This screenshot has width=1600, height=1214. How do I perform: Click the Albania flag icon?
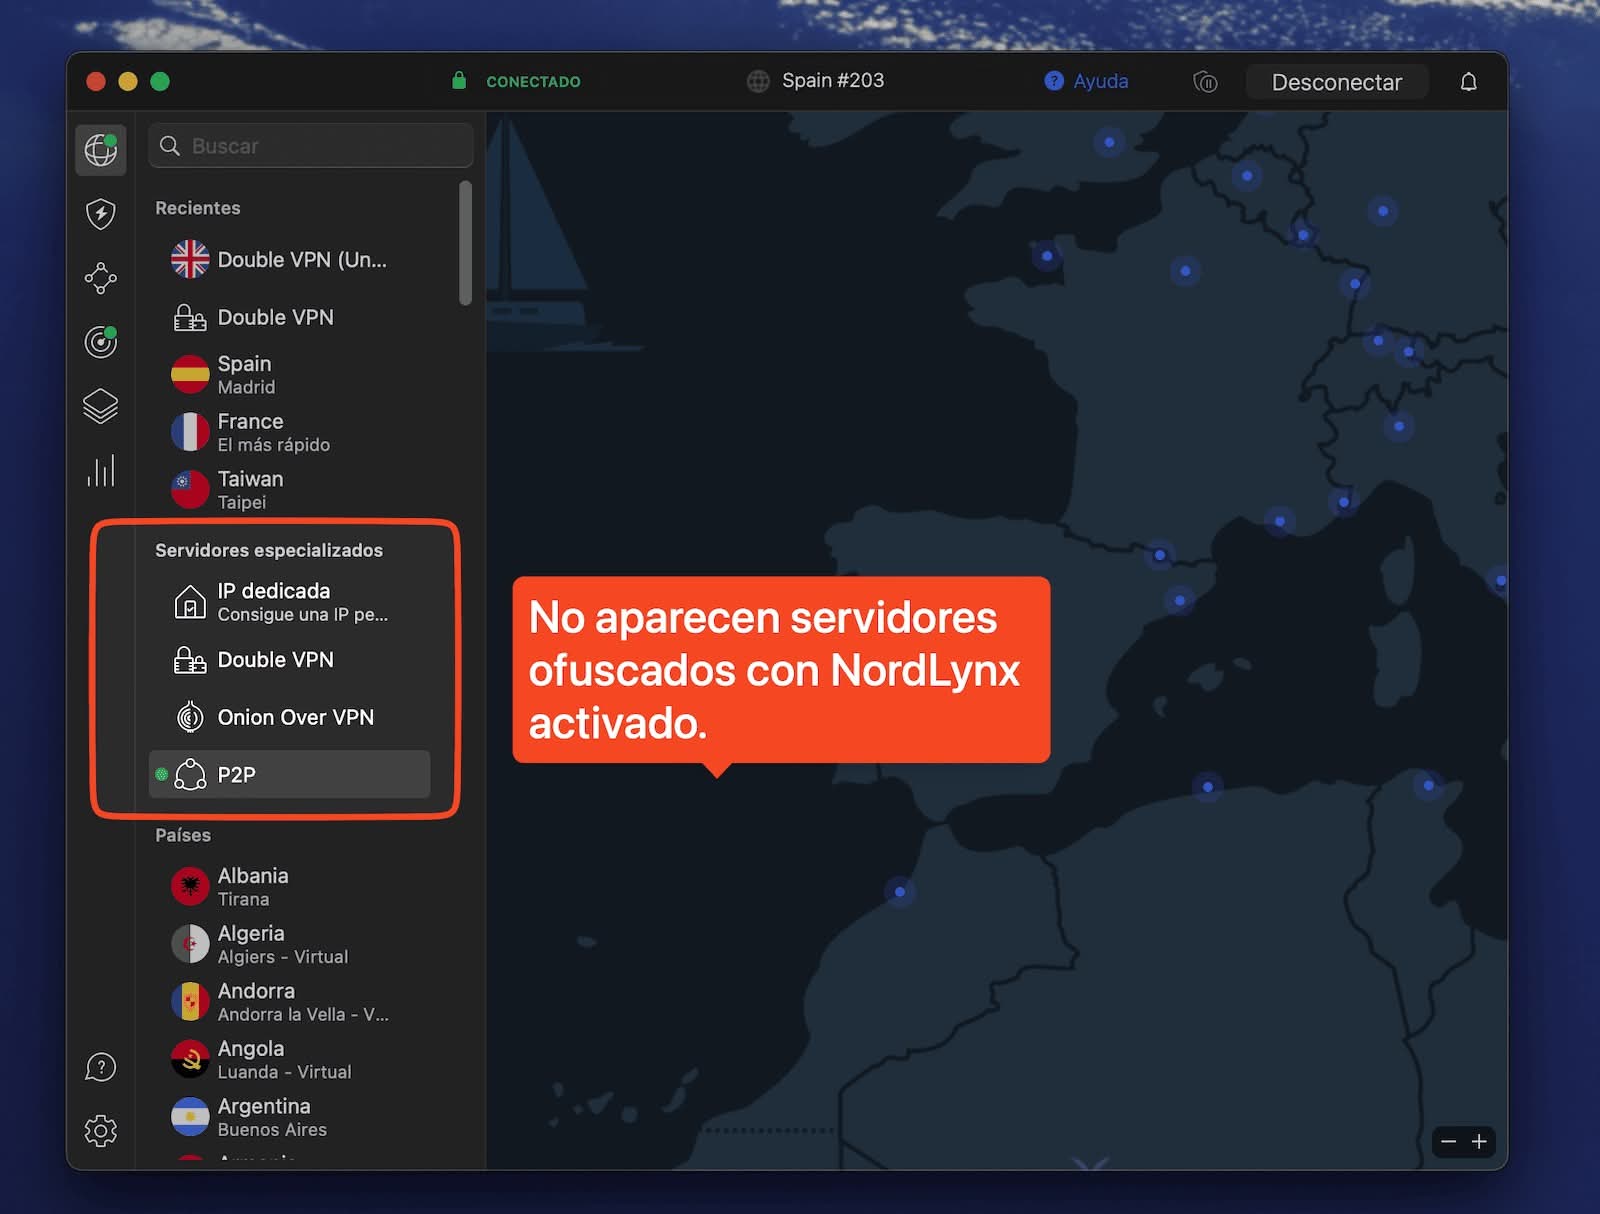pyautogui.click(x=190, y=886)
